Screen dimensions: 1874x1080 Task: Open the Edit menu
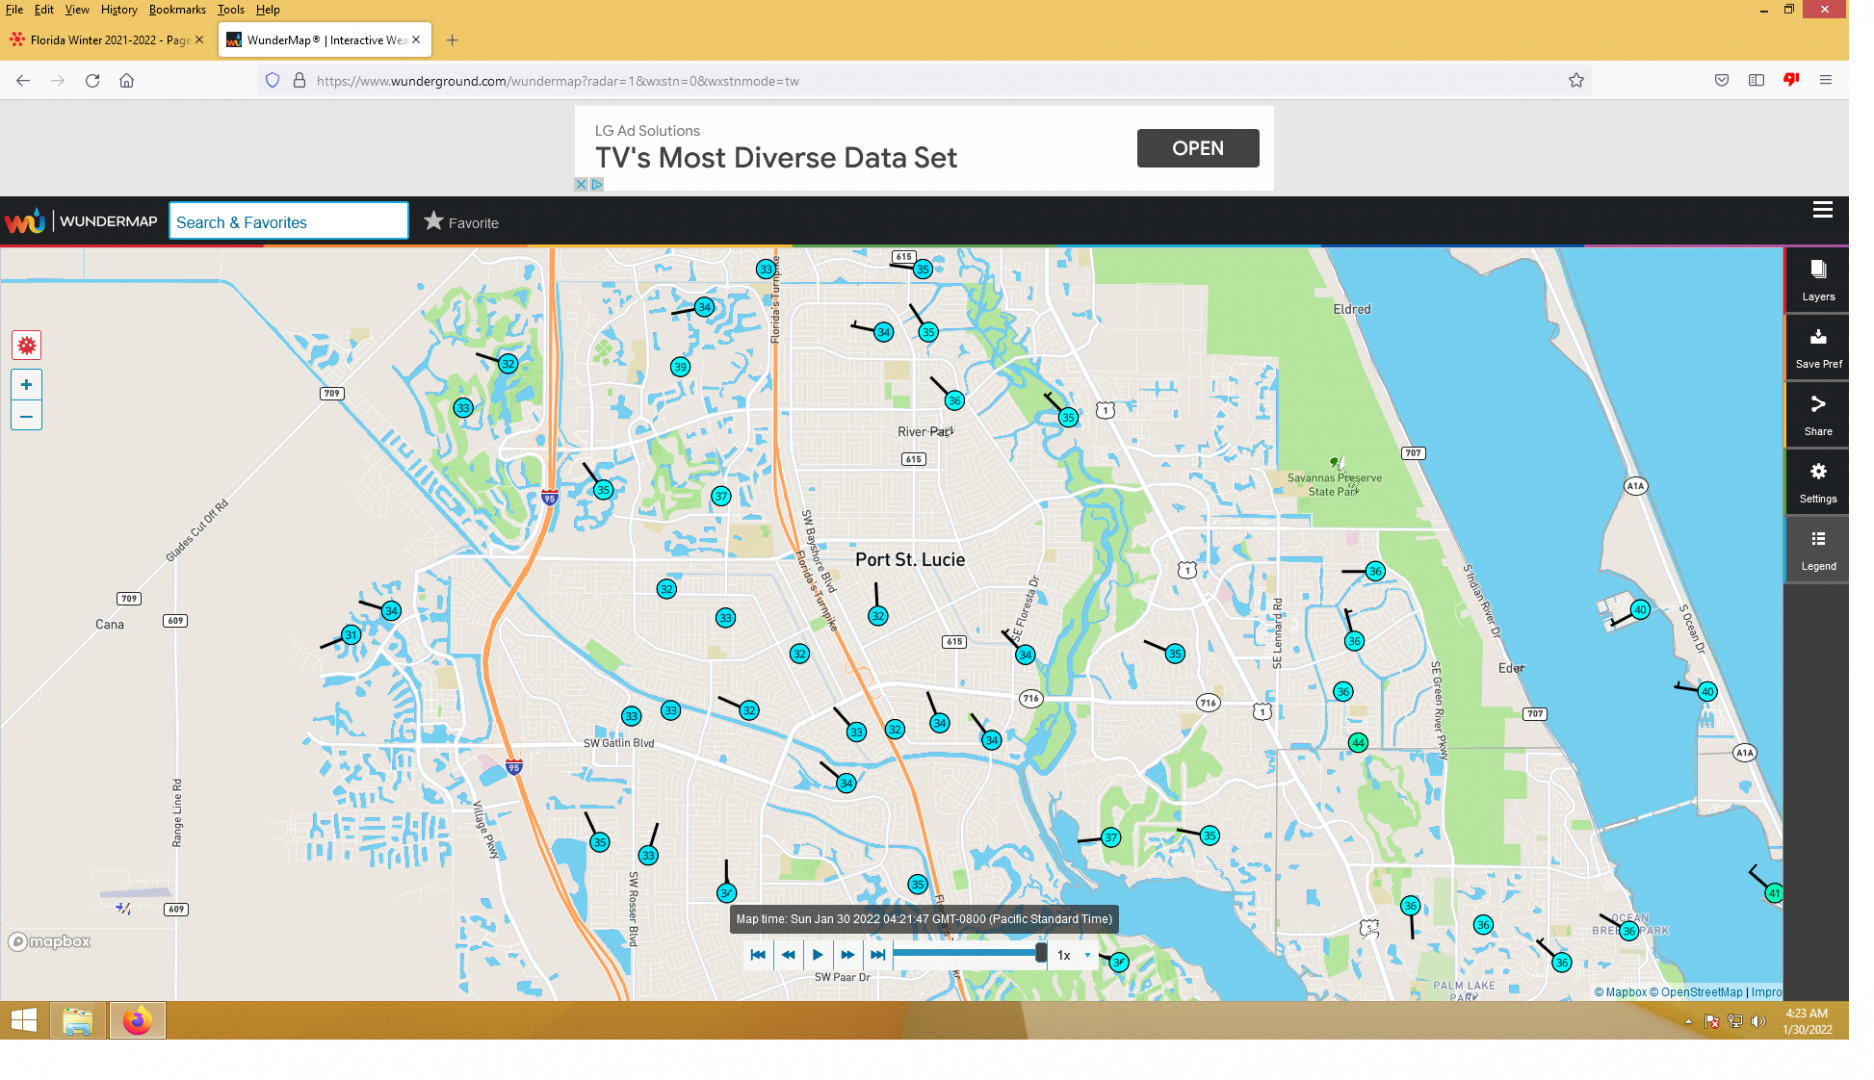point(44,10)
